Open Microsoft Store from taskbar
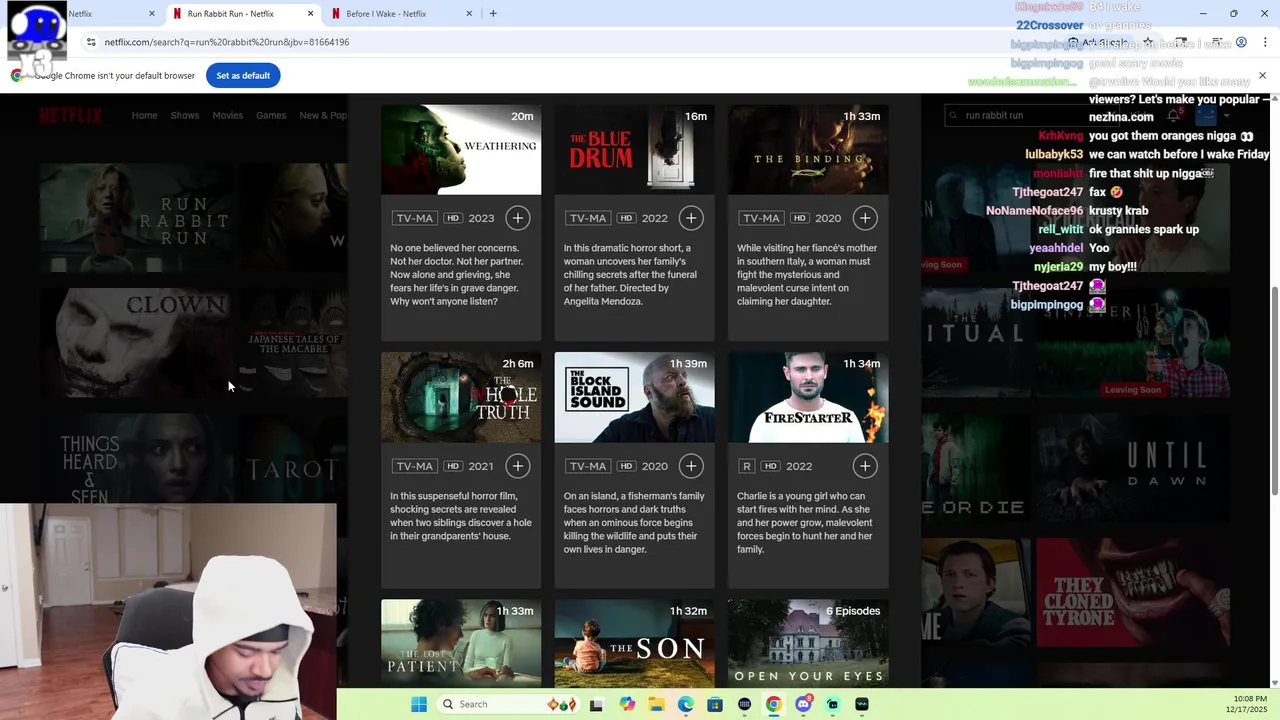The image size is (1280, 720). pos(715,704)
